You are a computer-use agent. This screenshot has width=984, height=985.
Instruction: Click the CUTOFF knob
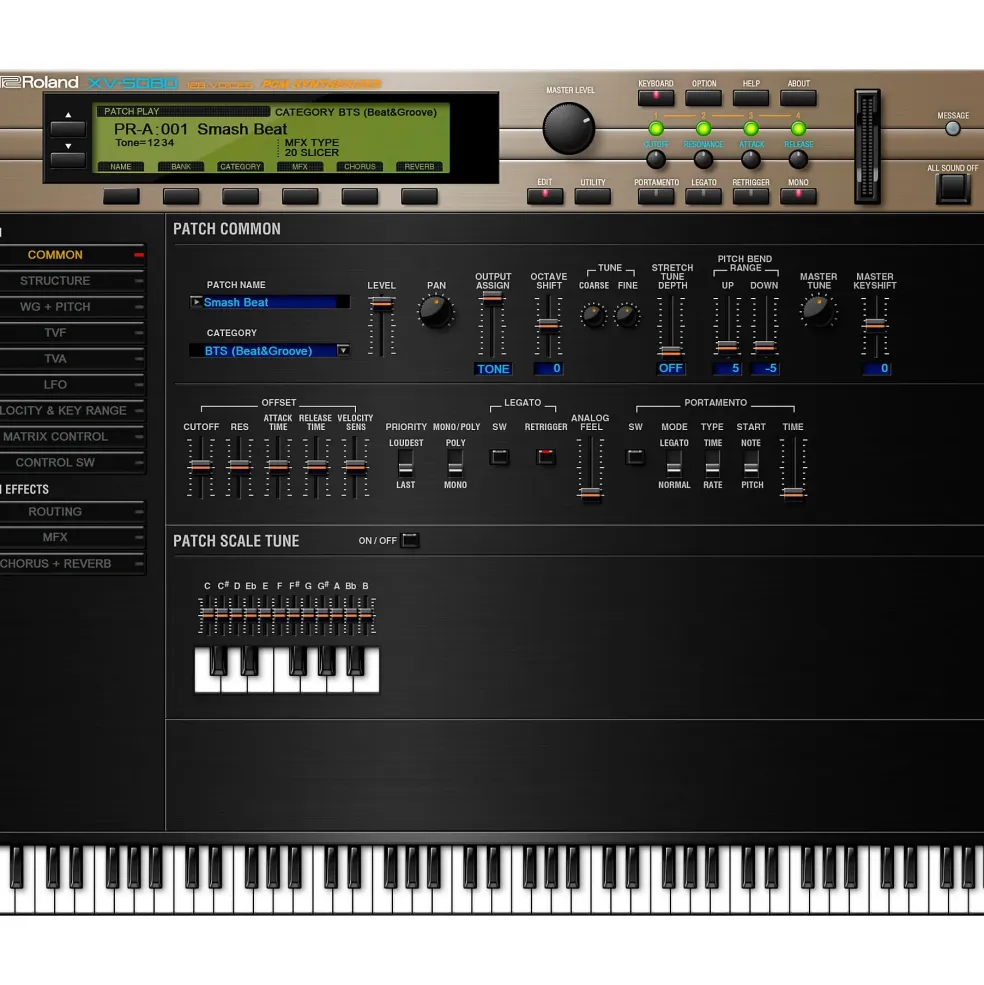click(x=655, y=160)
